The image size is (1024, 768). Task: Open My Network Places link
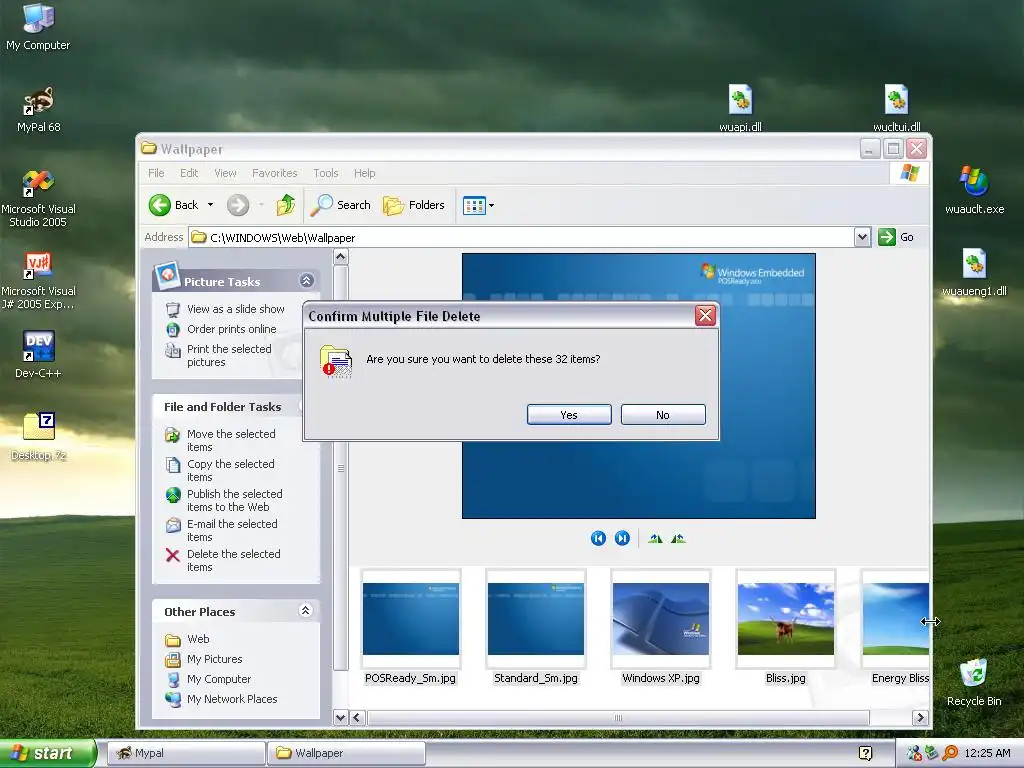(232, 699)
